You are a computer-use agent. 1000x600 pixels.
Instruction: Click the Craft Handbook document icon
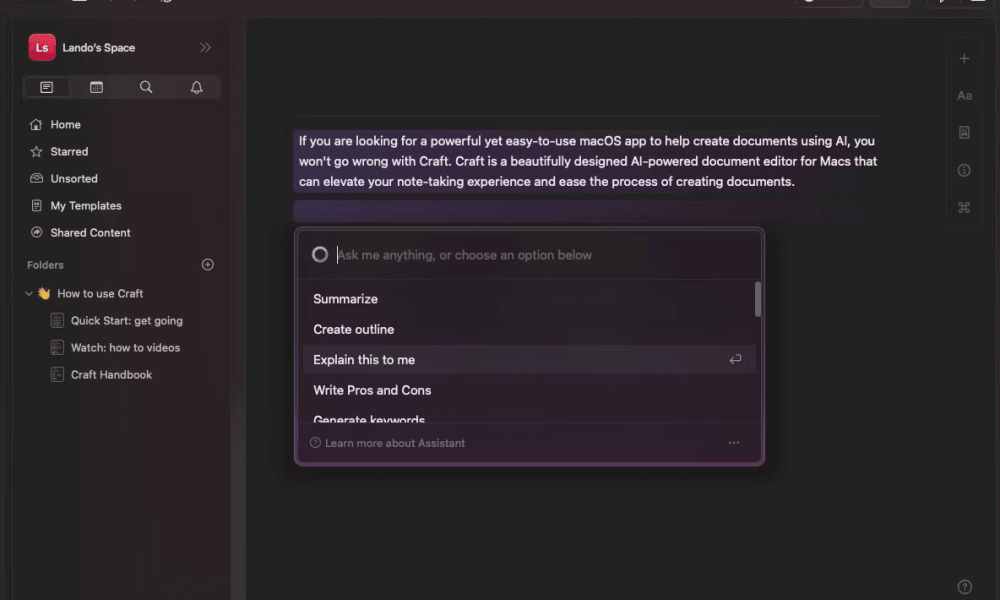57,375
